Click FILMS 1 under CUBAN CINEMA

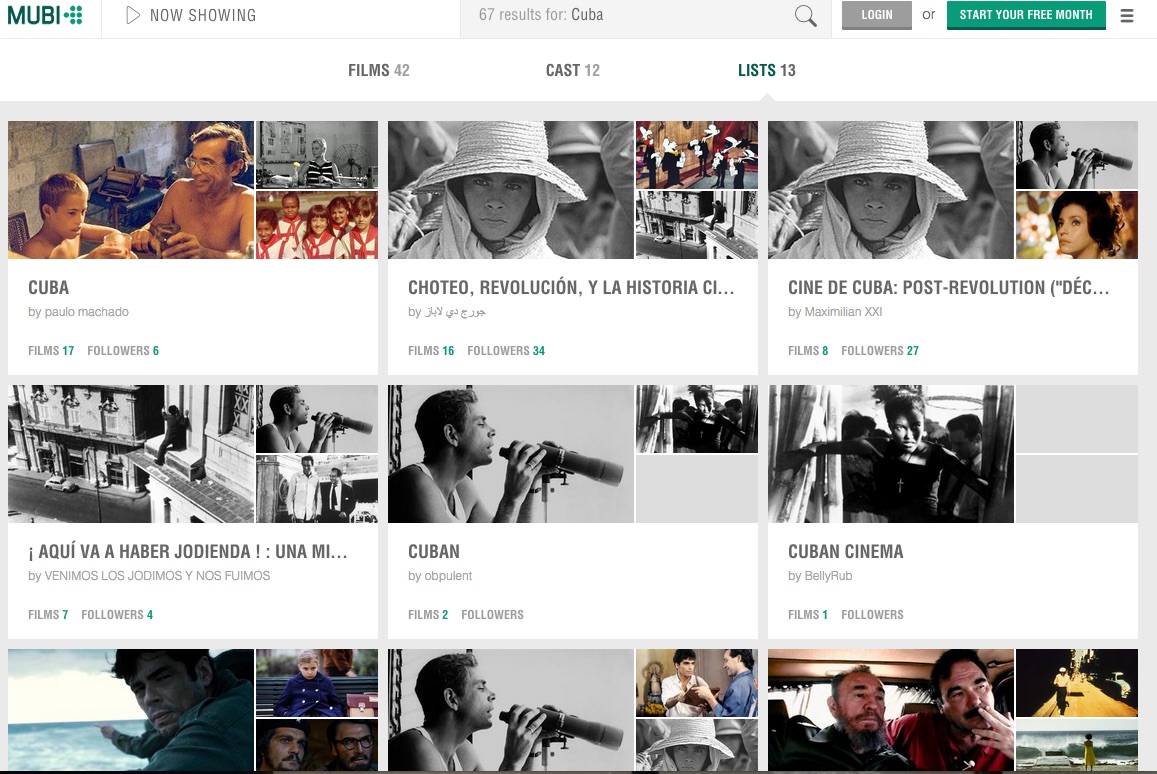[808, 615]
